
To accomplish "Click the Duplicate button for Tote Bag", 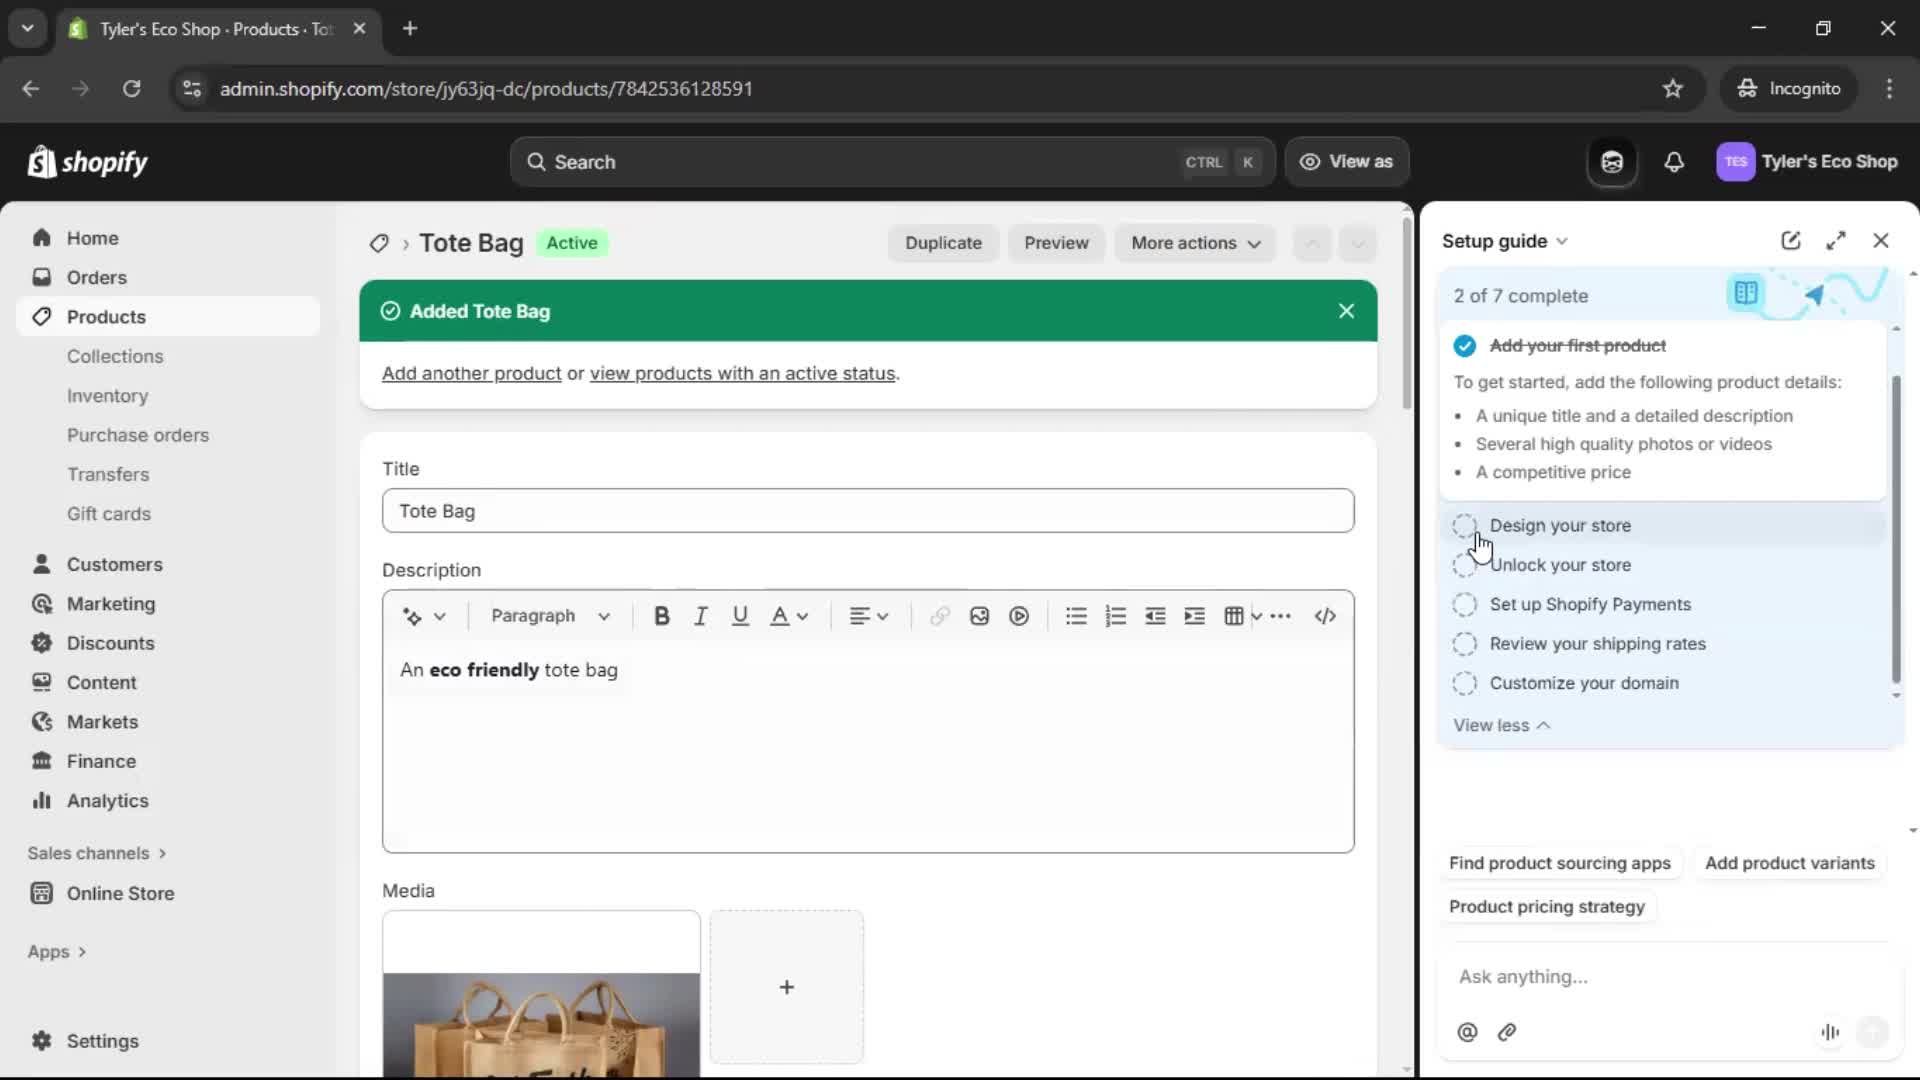I will pos(943,243).
